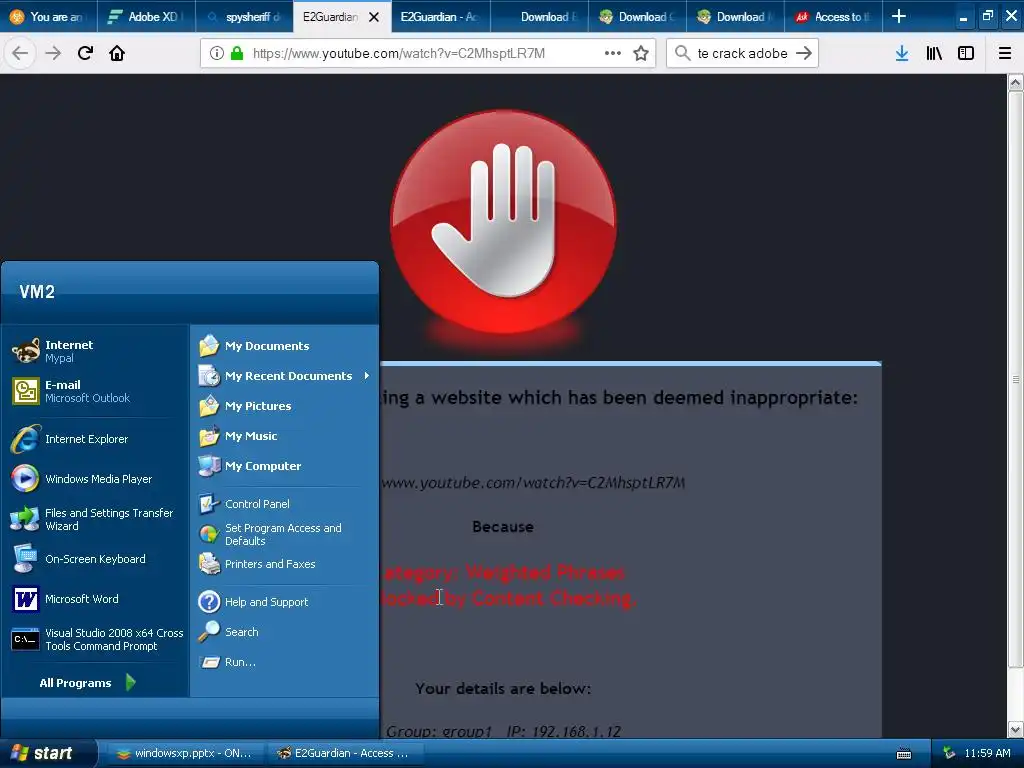Open the library bookmarks icon

tap(934, 54)
